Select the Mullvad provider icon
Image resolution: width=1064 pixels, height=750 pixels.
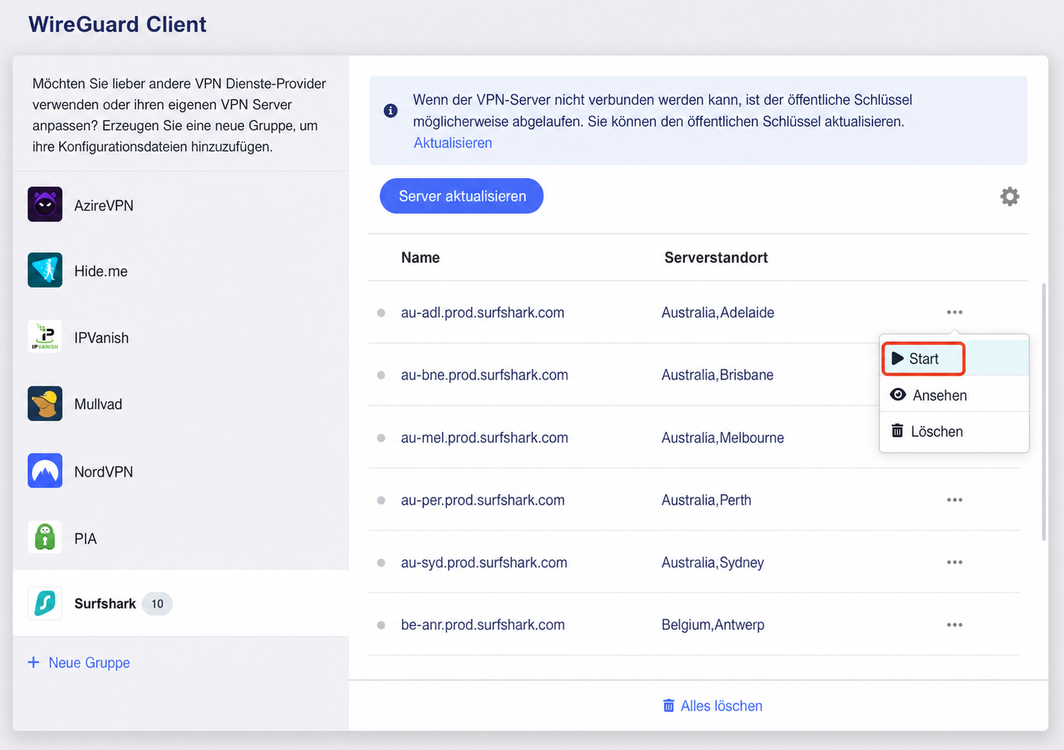click(45, 404)
